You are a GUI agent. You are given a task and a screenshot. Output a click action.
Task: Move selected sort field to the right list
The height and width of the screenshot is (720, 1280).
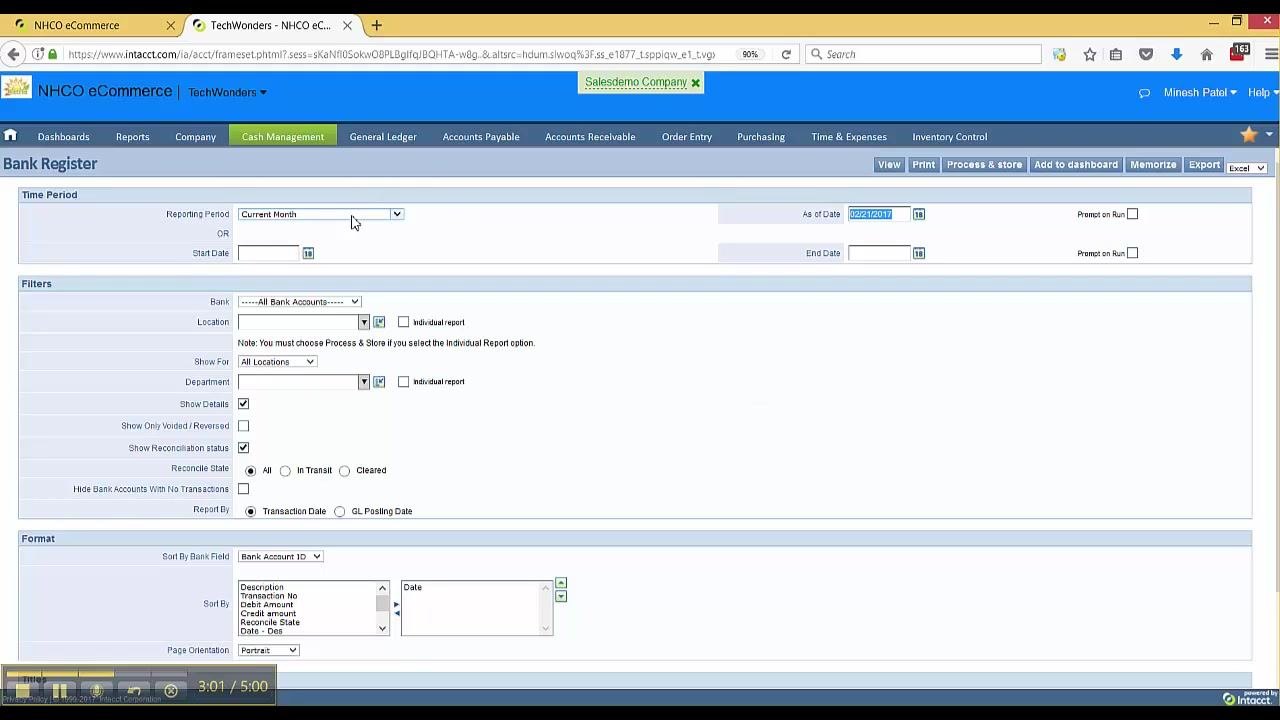pos(396,604)
